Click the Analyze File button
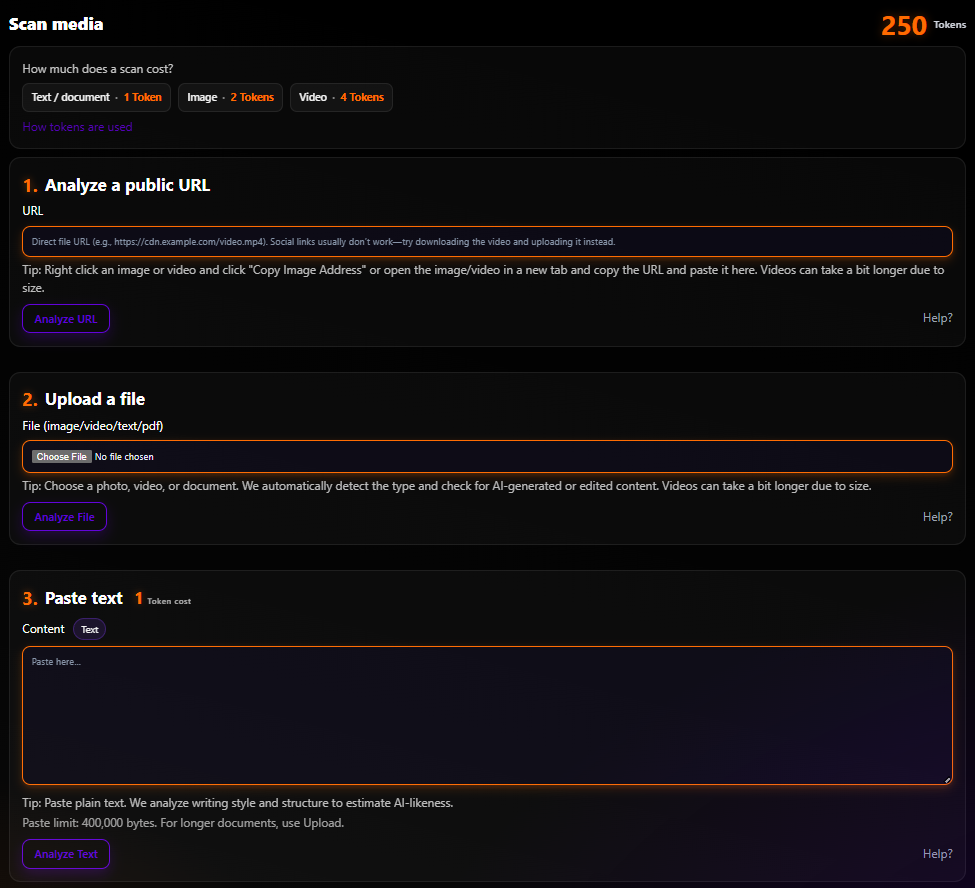Screen dimensions: 975x888 coord(64,517)
